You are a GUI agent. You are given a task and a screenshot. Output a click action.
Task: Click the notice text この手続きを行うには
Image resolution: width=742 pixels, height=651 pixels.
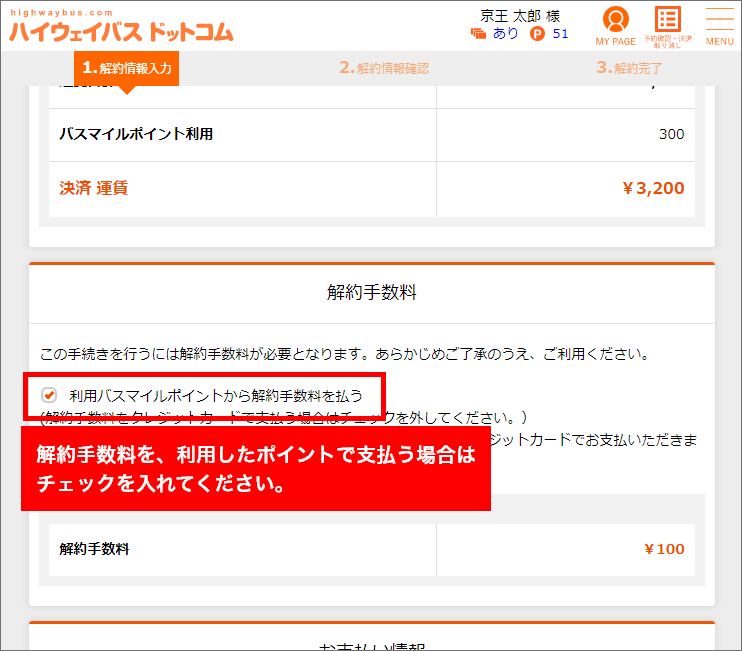tap(344, 353)
